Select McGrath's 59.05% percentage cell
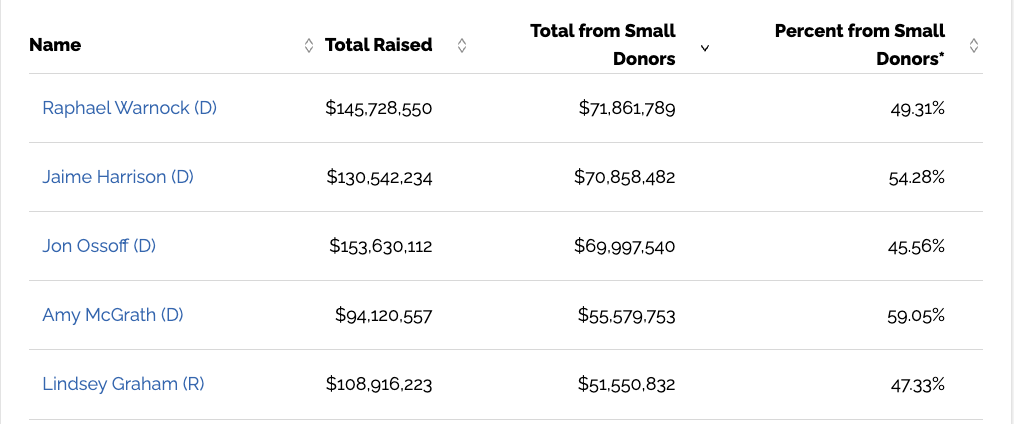 [916, 315]
